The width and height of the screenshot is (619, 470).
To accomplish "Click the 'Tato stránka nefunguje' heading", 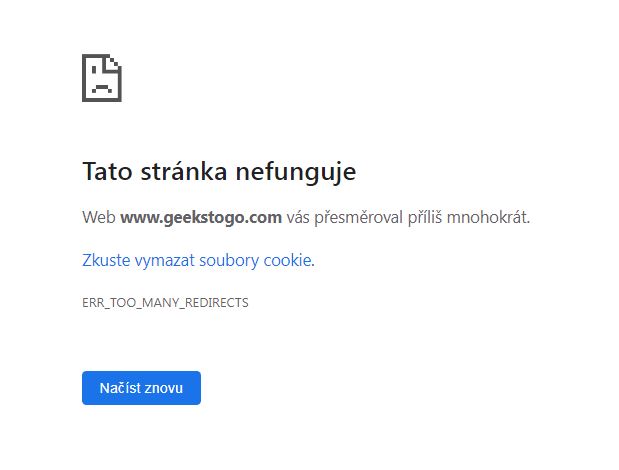I will [x=219, y=172].
